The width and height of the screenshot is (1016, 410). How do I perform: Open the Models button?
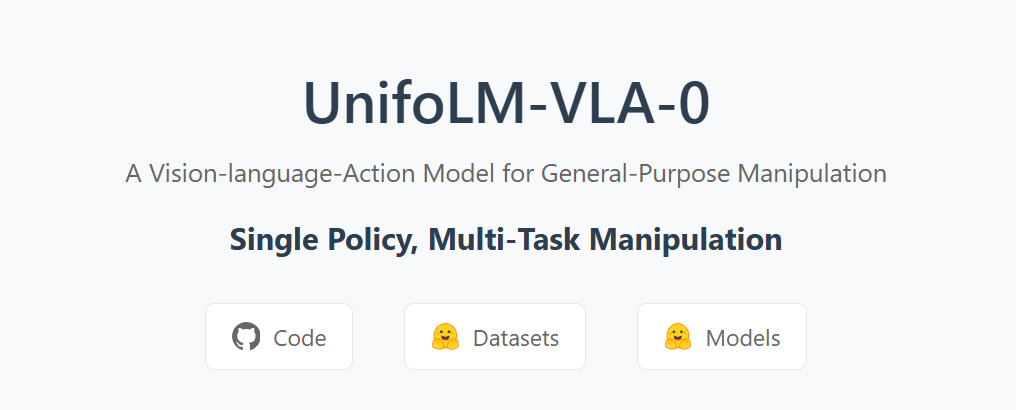coord(721,337)
